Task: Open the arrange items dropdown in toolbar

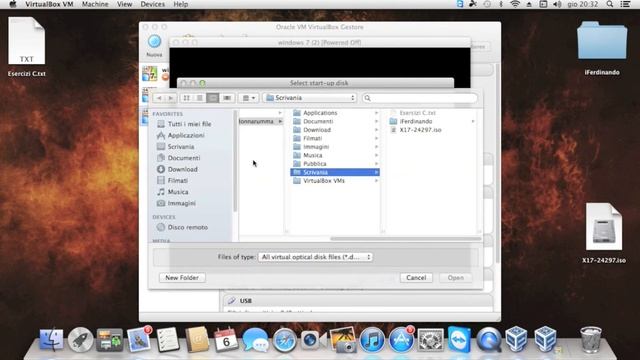Action: (x=249, y=98)
